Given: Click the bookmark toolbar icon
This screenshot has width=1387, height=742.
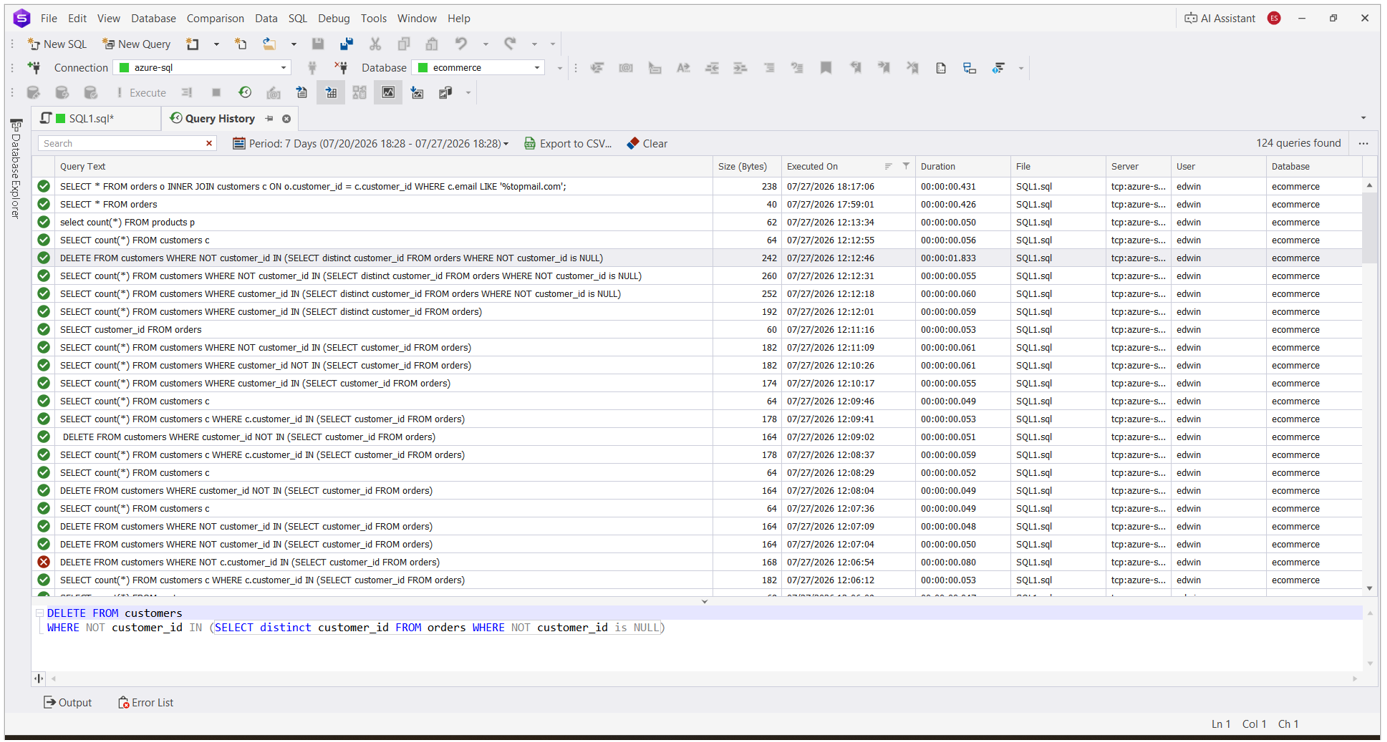Looking at the screenshot, I should tap(826, 68).
